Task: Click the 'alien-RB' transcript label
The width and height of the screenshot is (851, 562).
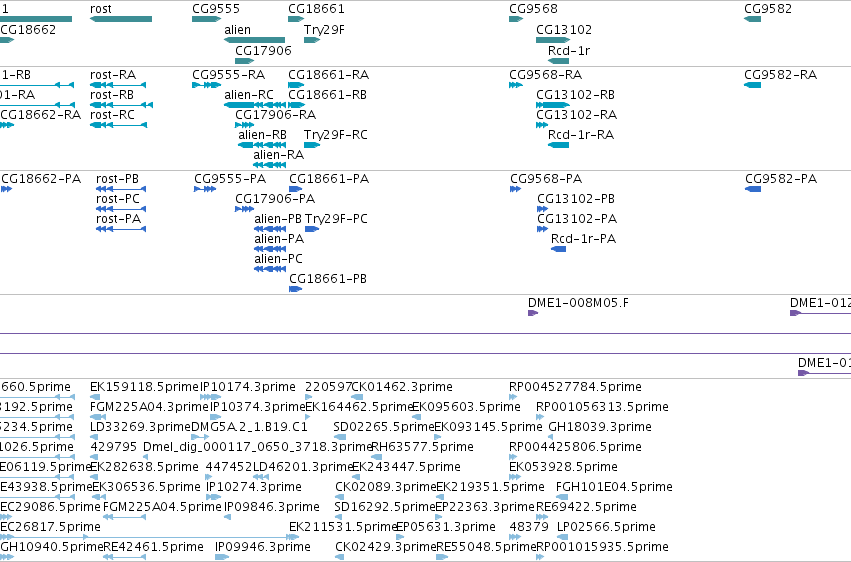Action: click(x=263, y=135)
